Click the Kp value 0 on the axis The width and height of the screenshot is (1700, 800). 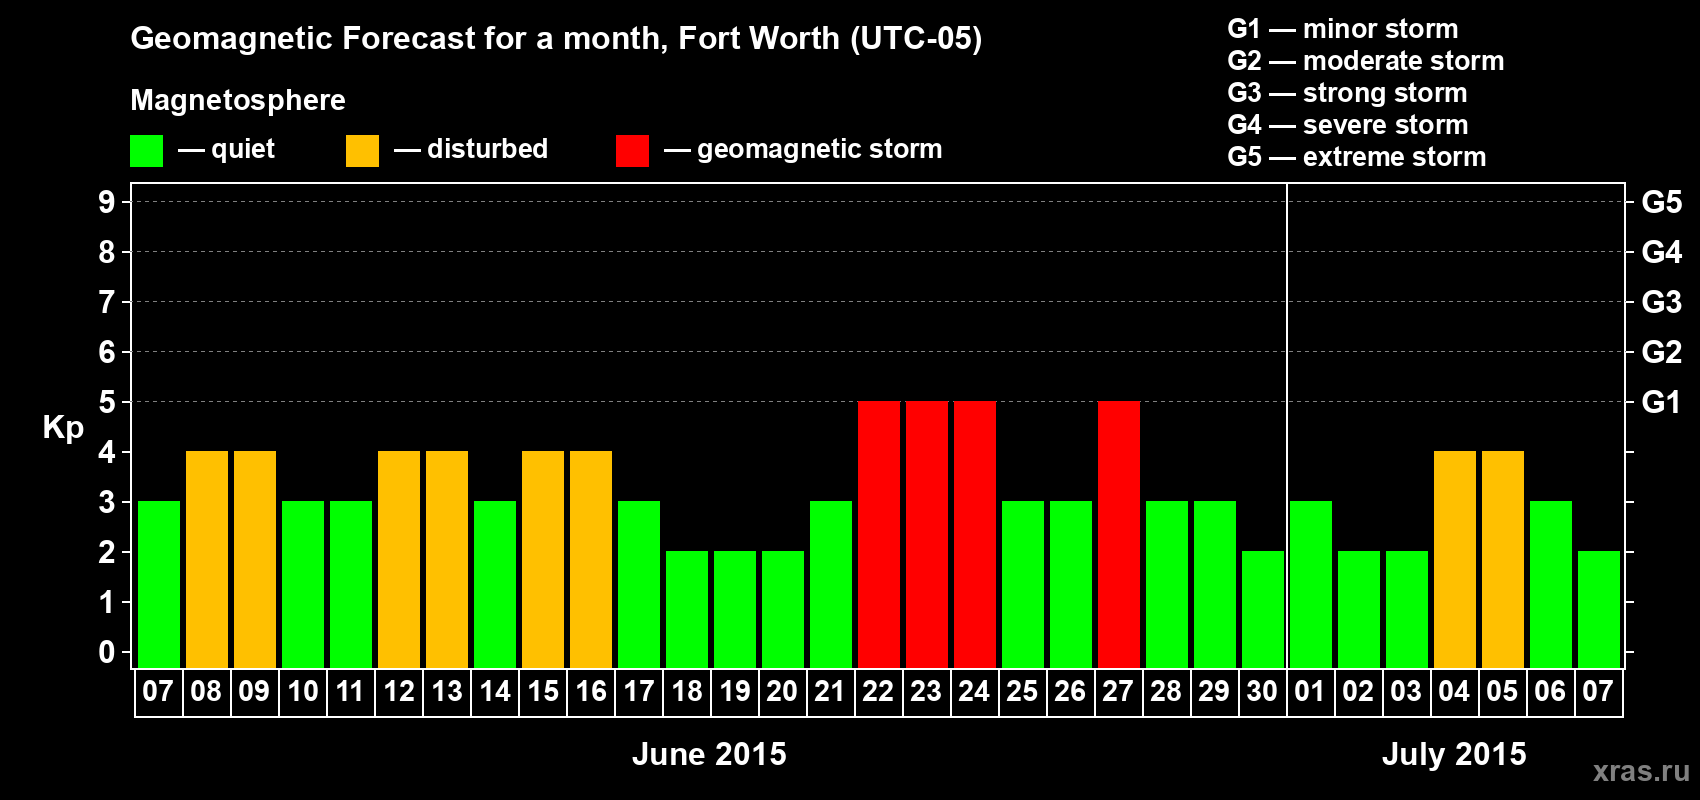[107, 653]
